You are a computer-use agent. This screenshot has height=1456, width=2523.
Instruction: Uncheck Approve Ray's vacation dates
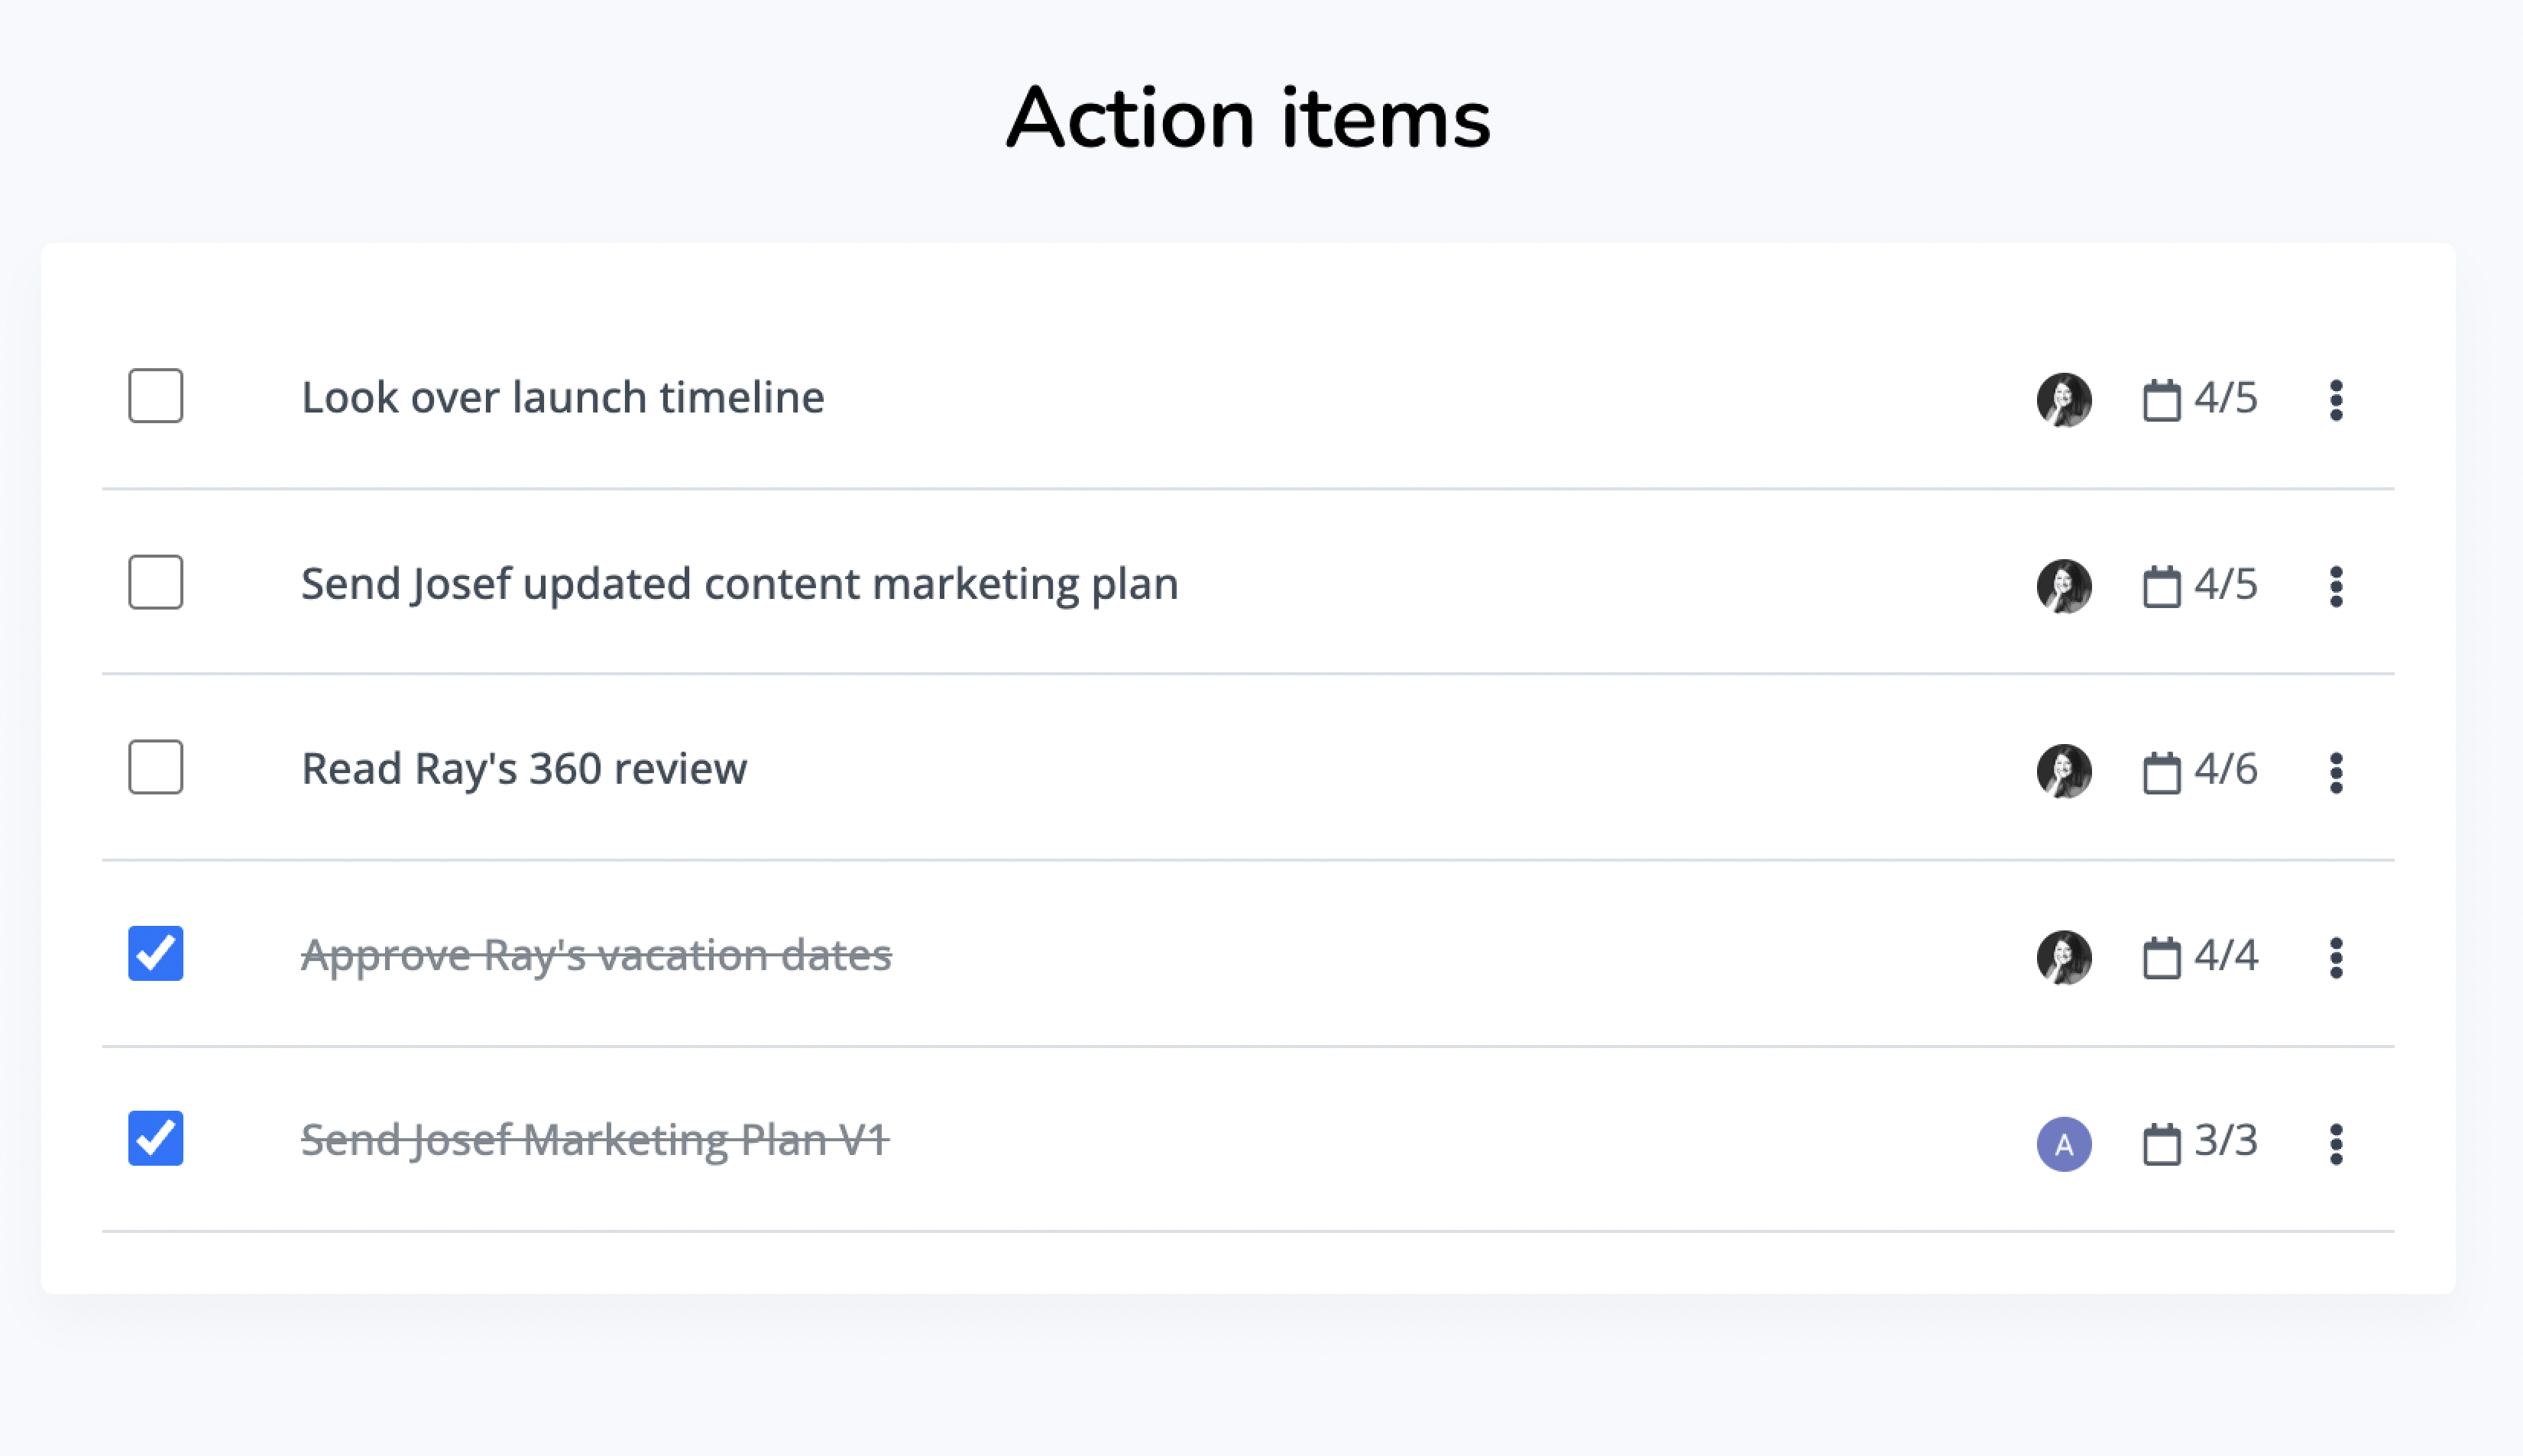click(156, 953)
